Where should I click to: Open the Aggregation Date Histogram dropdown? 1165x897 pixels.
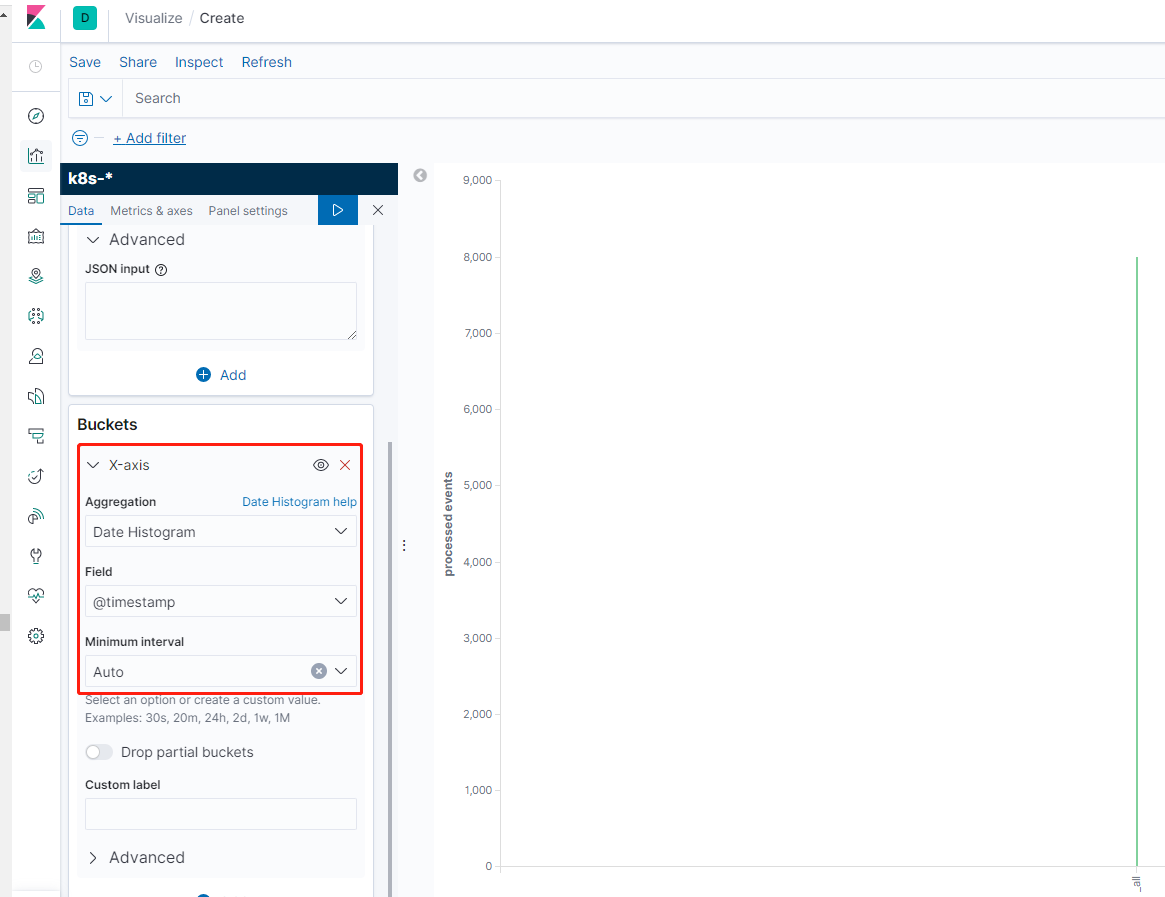pyautogui.click(x=220, y=532)
